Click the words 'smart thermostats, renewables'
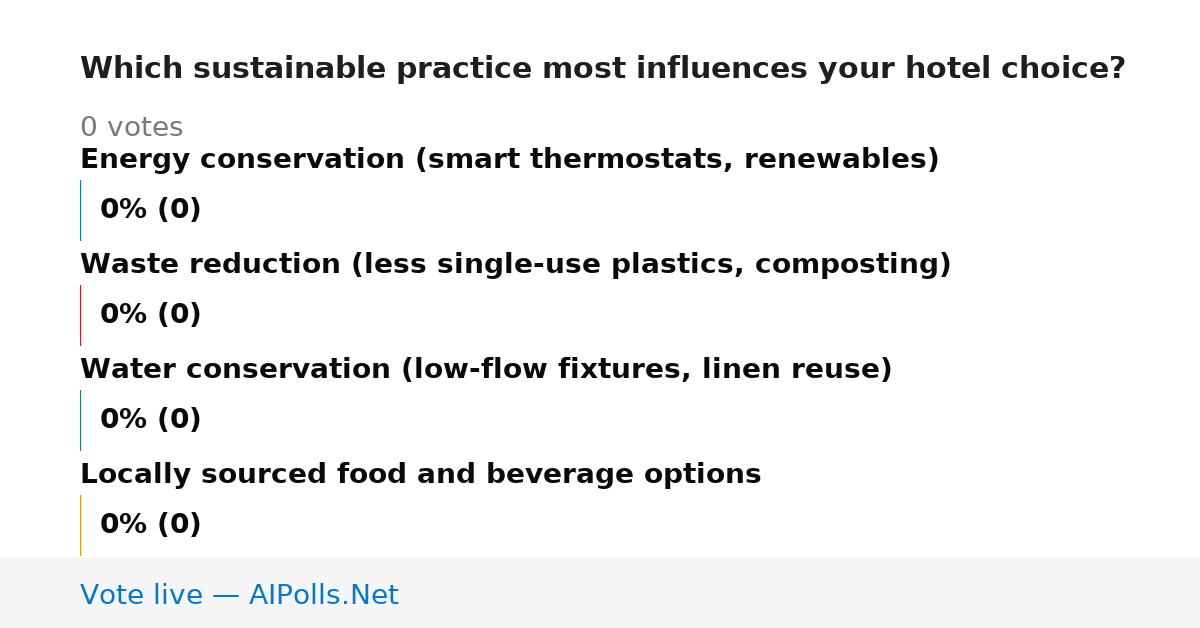The width and height of the screenshot is (1200, 628). point(677,160)
